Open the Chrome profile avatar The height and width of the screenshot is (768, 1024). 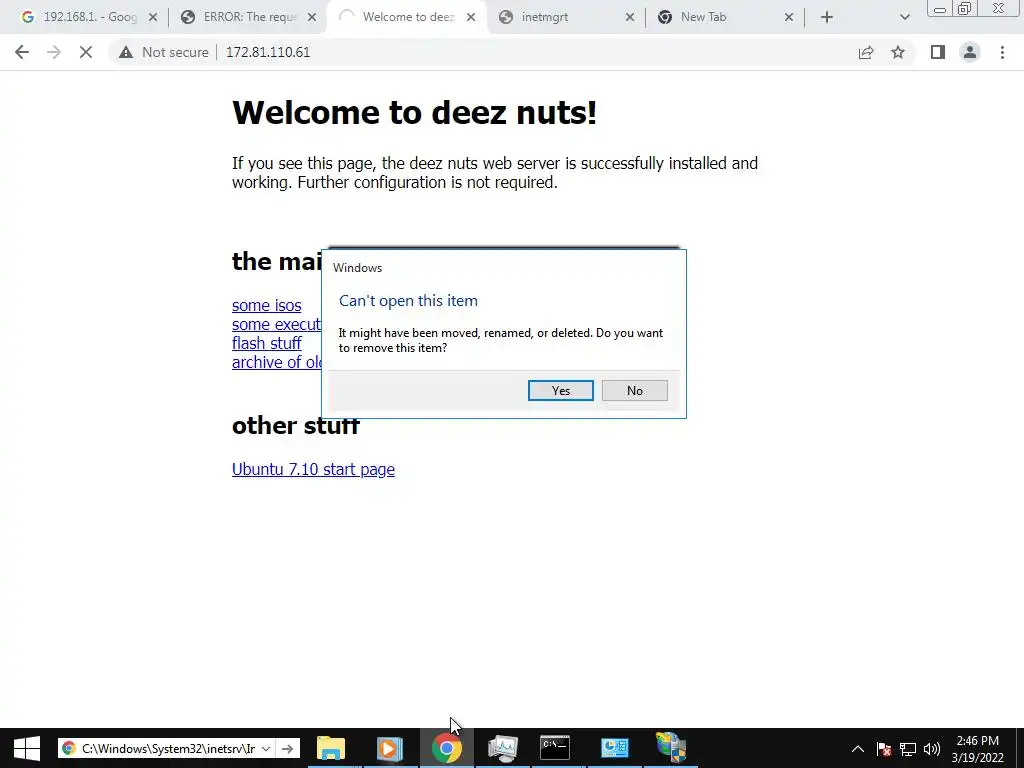[970, 52]
